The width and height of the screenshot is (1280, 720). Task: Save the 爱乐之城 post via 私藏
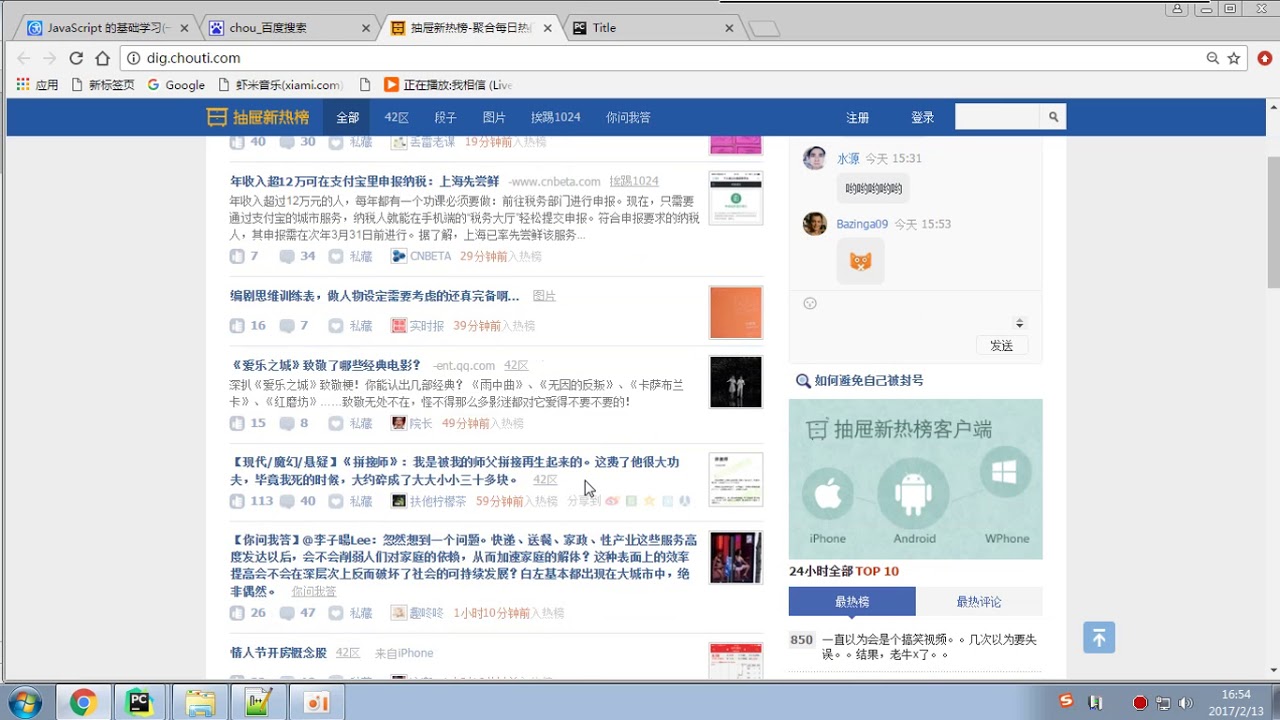click(350, 423)
